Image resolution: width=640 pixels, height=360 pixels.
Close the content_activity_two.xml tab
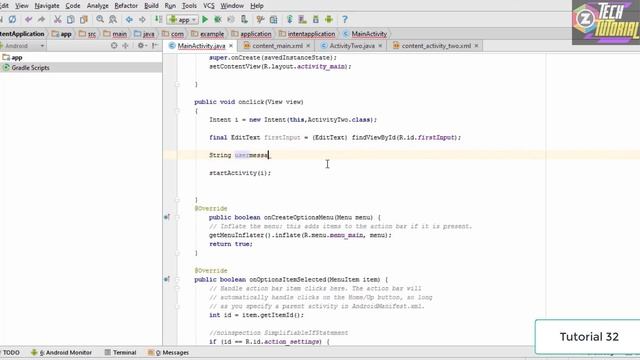[x=476, y=46]
